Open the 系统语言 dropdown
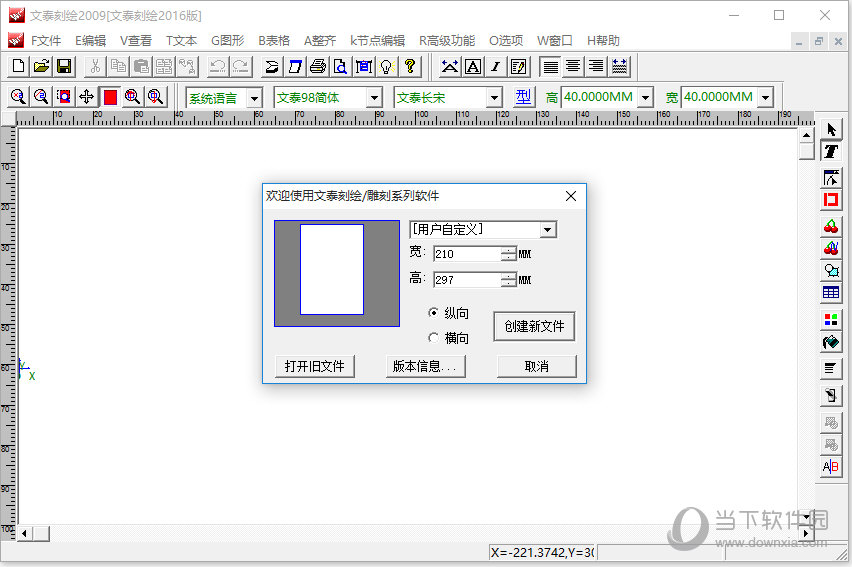 (254, 98)
